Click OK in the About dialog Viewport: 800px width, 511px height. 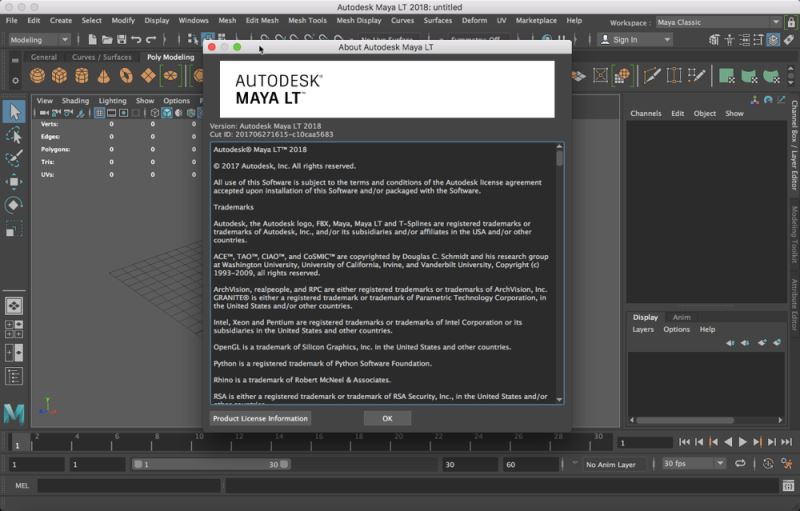click(x=387, y=418)
